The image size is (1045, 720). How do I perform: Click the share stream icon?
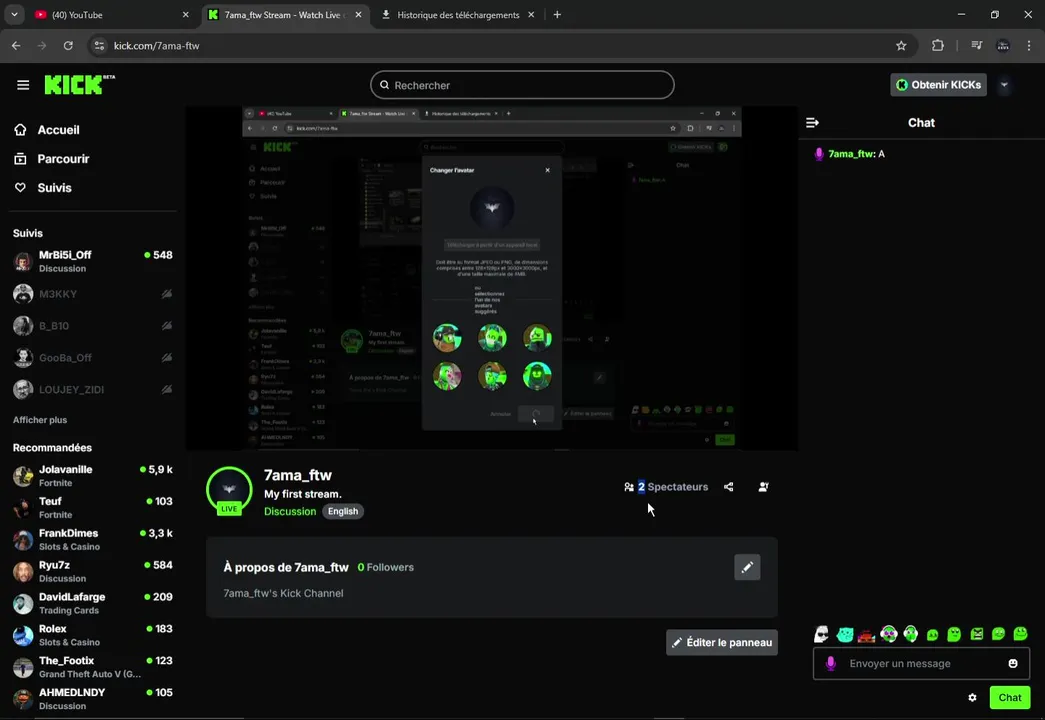tap(728, 487)
